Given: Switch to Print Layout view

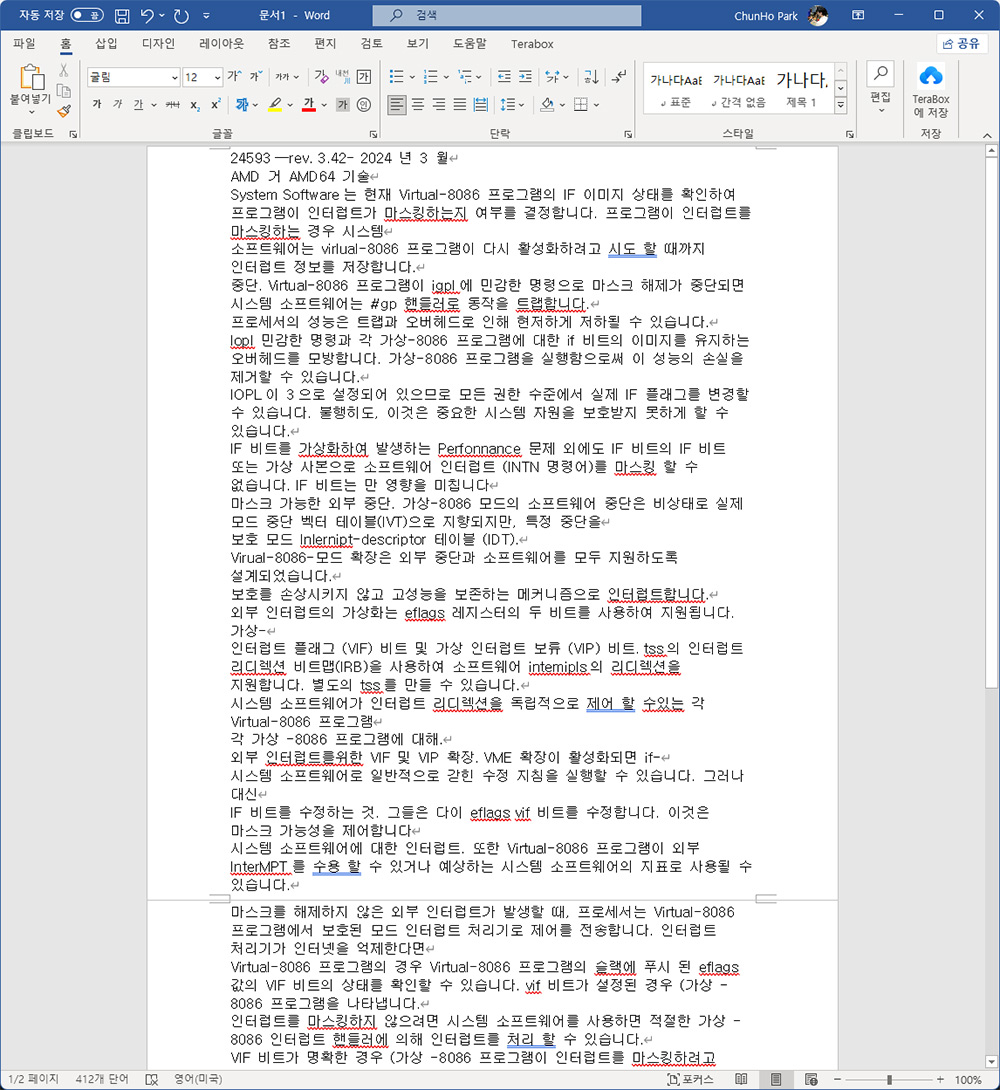Looking at the screenshot, I should [x=776, y=1079].
